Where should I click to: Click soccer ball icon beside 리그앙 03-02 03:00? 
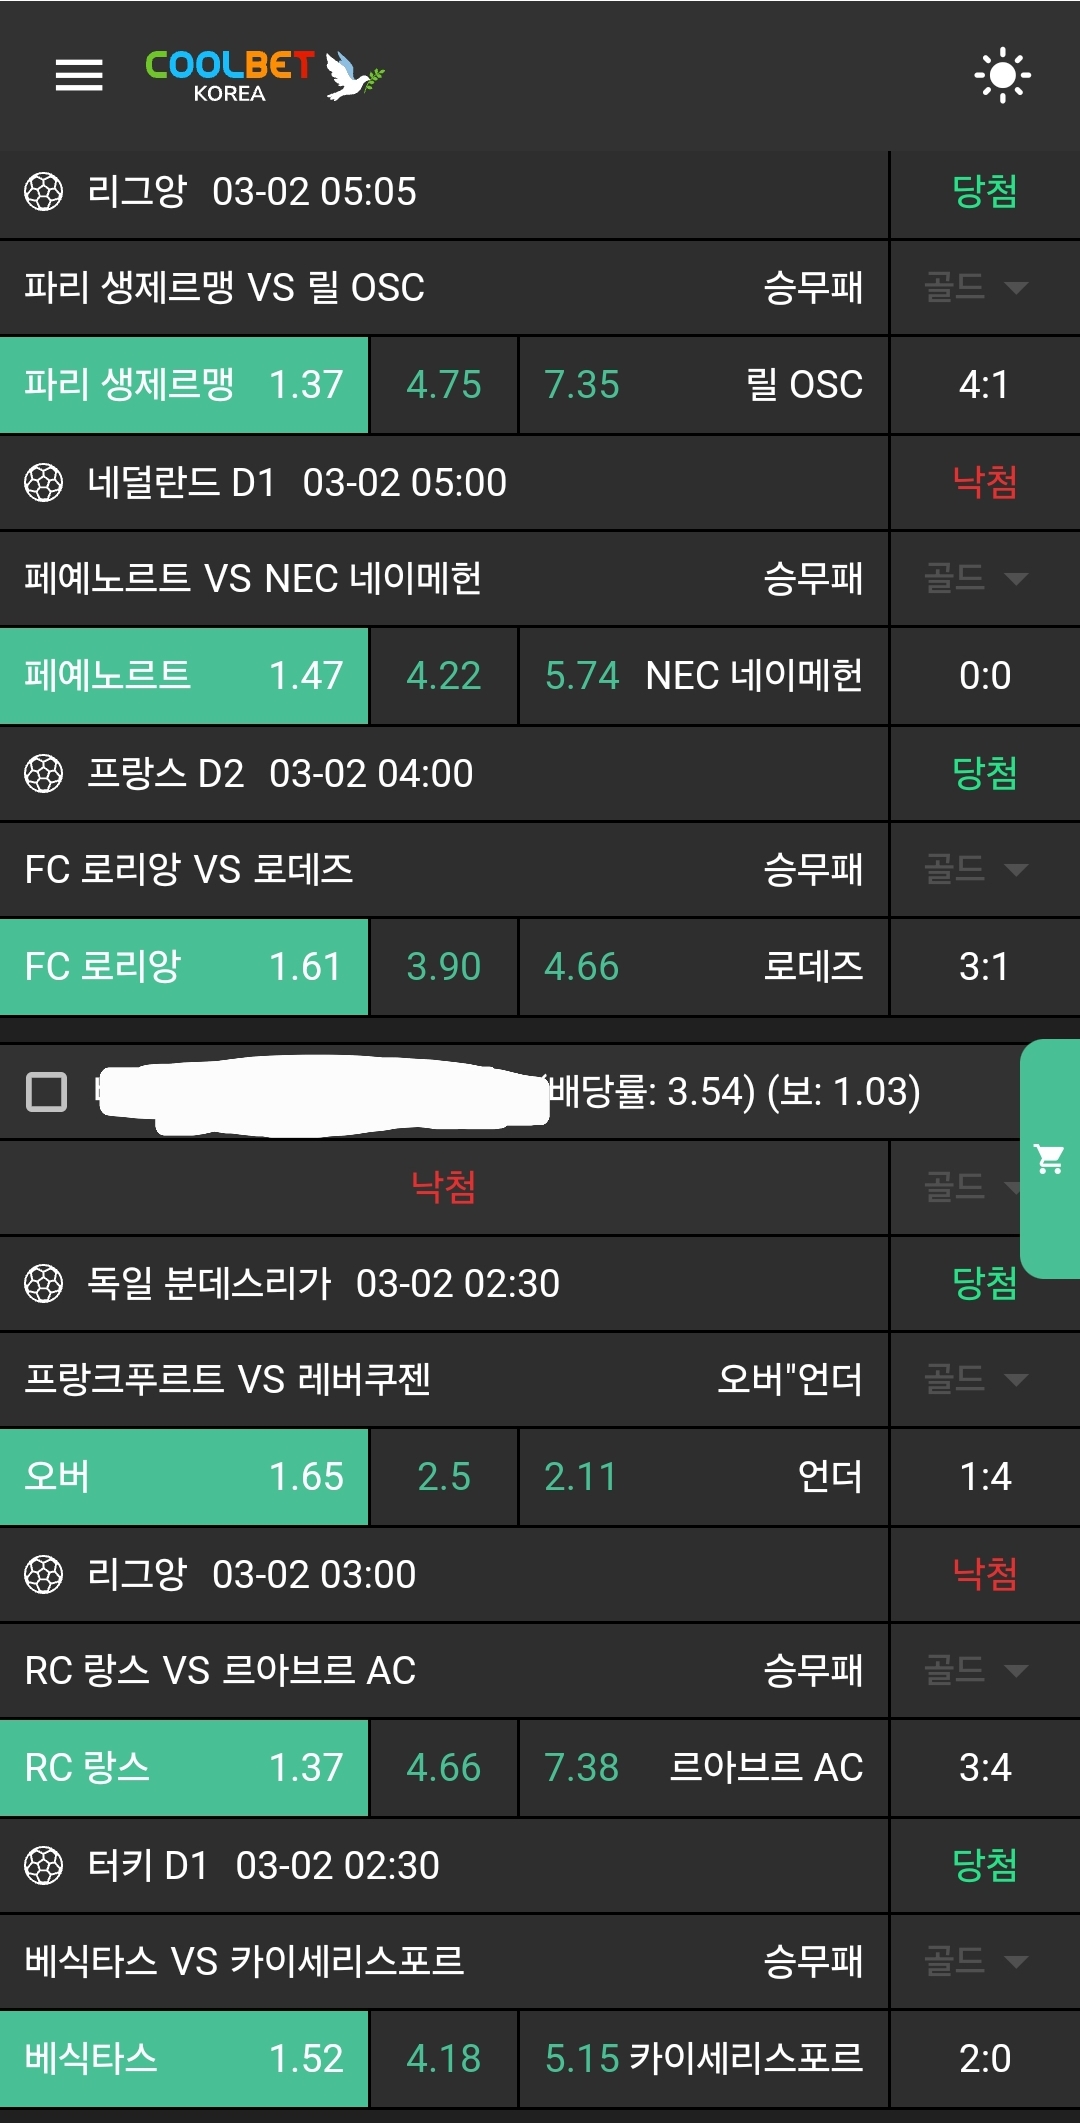43,1575
